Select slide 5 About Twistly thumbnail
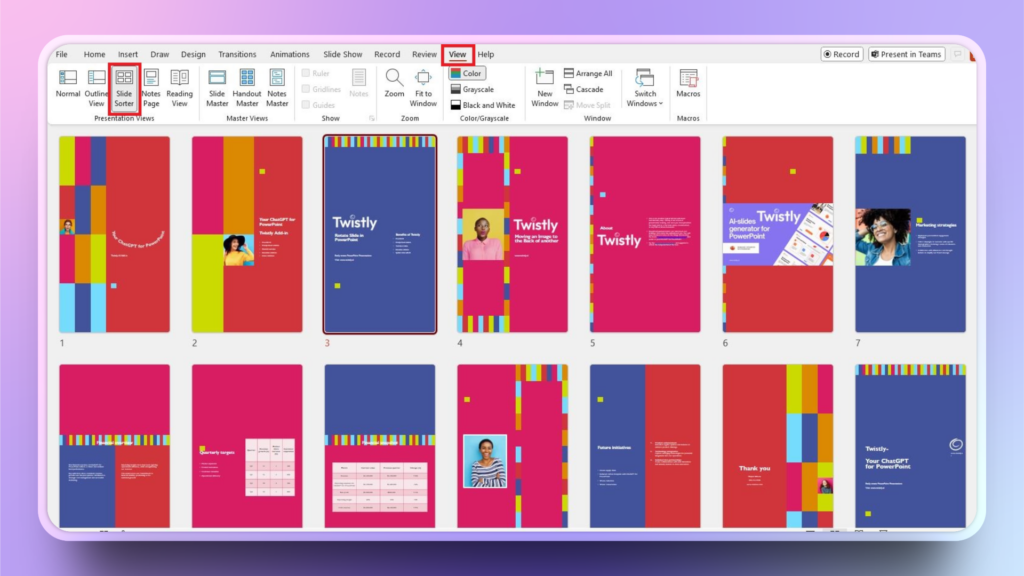The width and height of the screenshot is (1024, 576). 645,234
